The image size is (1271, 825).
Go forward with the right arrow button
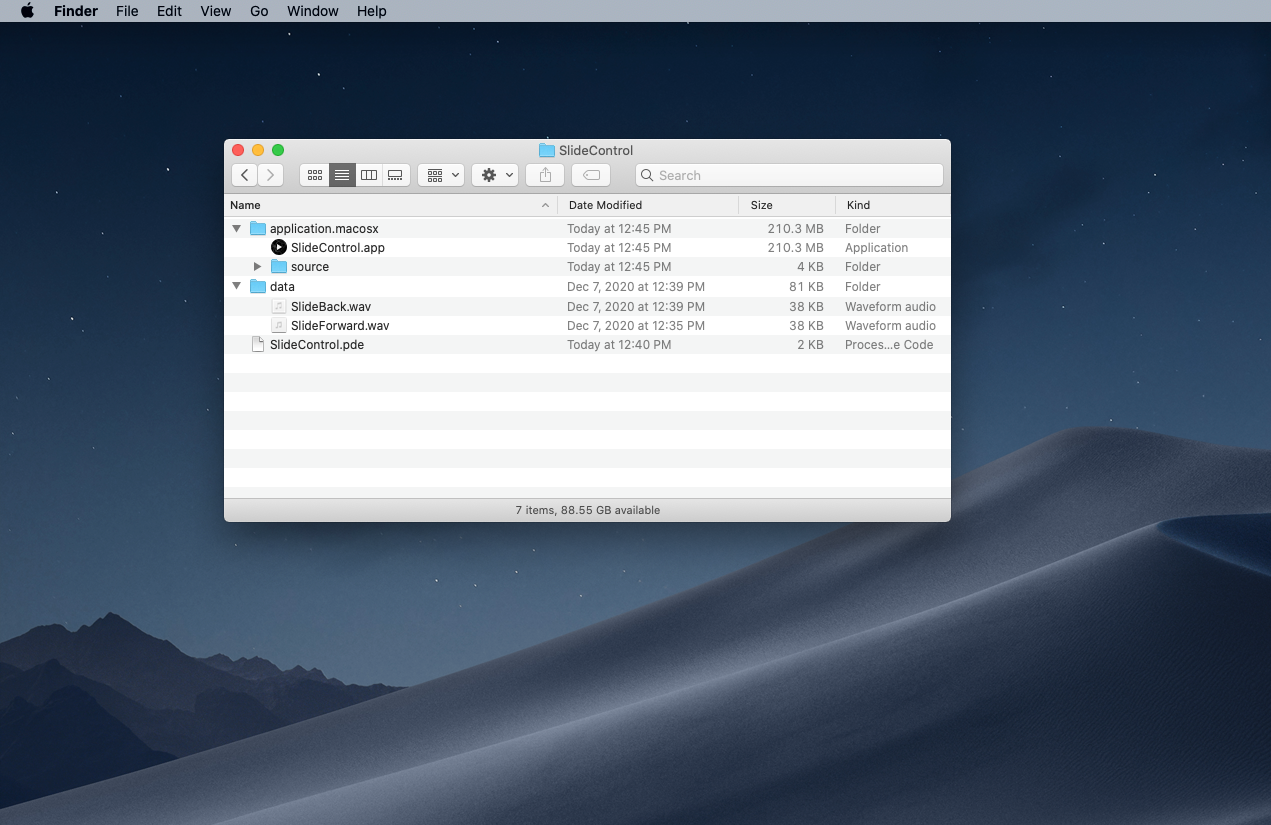[x=271, y=175]
